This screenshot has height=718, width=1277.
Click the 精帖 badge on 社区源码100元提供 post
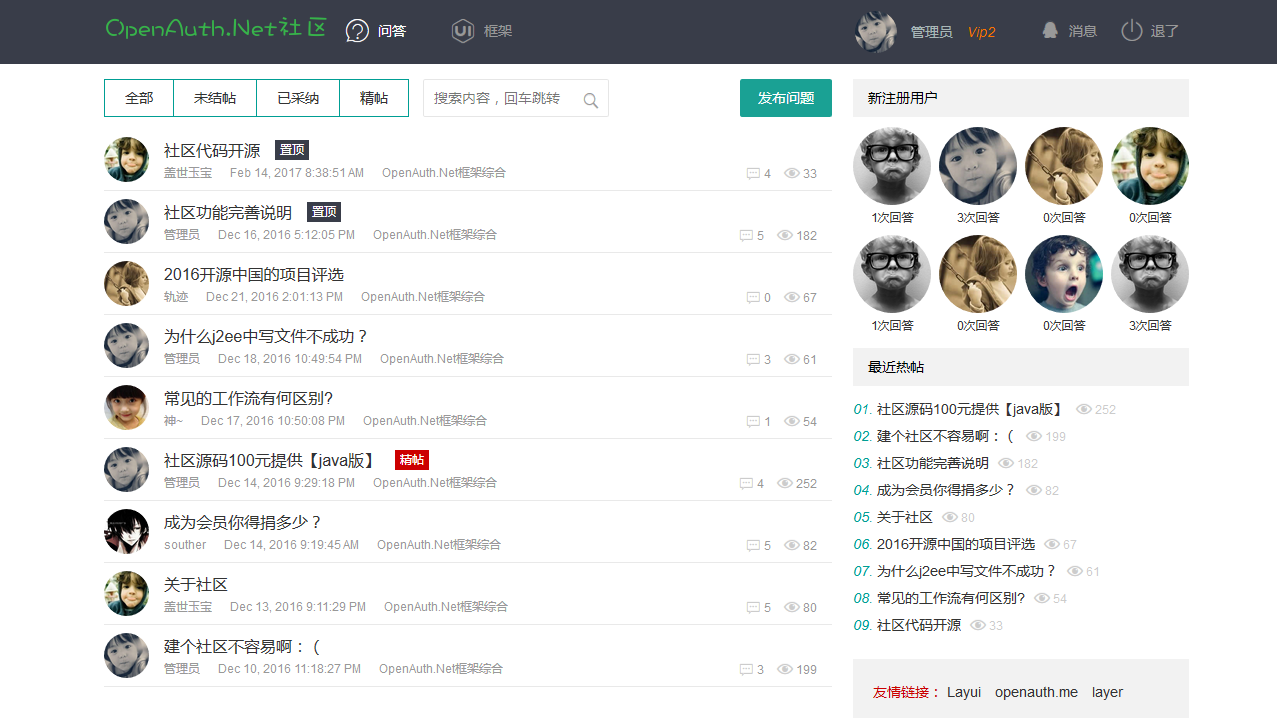(x=411, y=460)
